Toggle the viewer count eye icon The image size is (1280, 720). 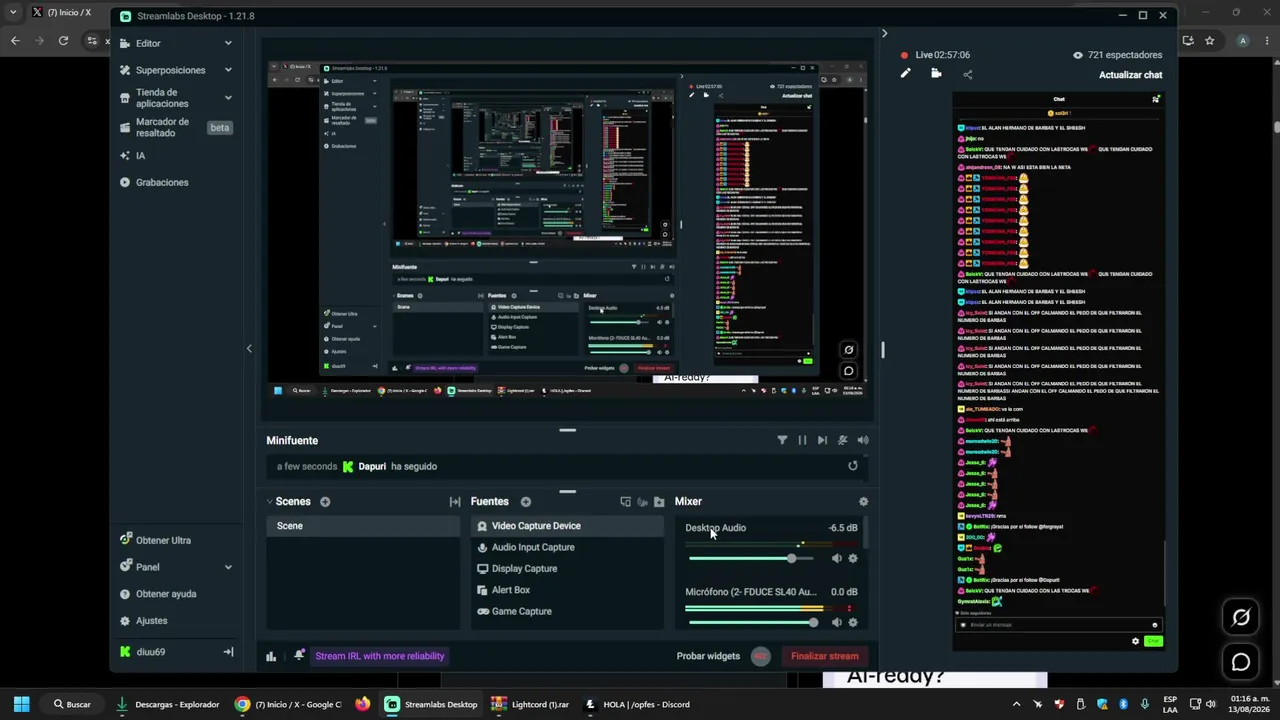[1078, 55]
